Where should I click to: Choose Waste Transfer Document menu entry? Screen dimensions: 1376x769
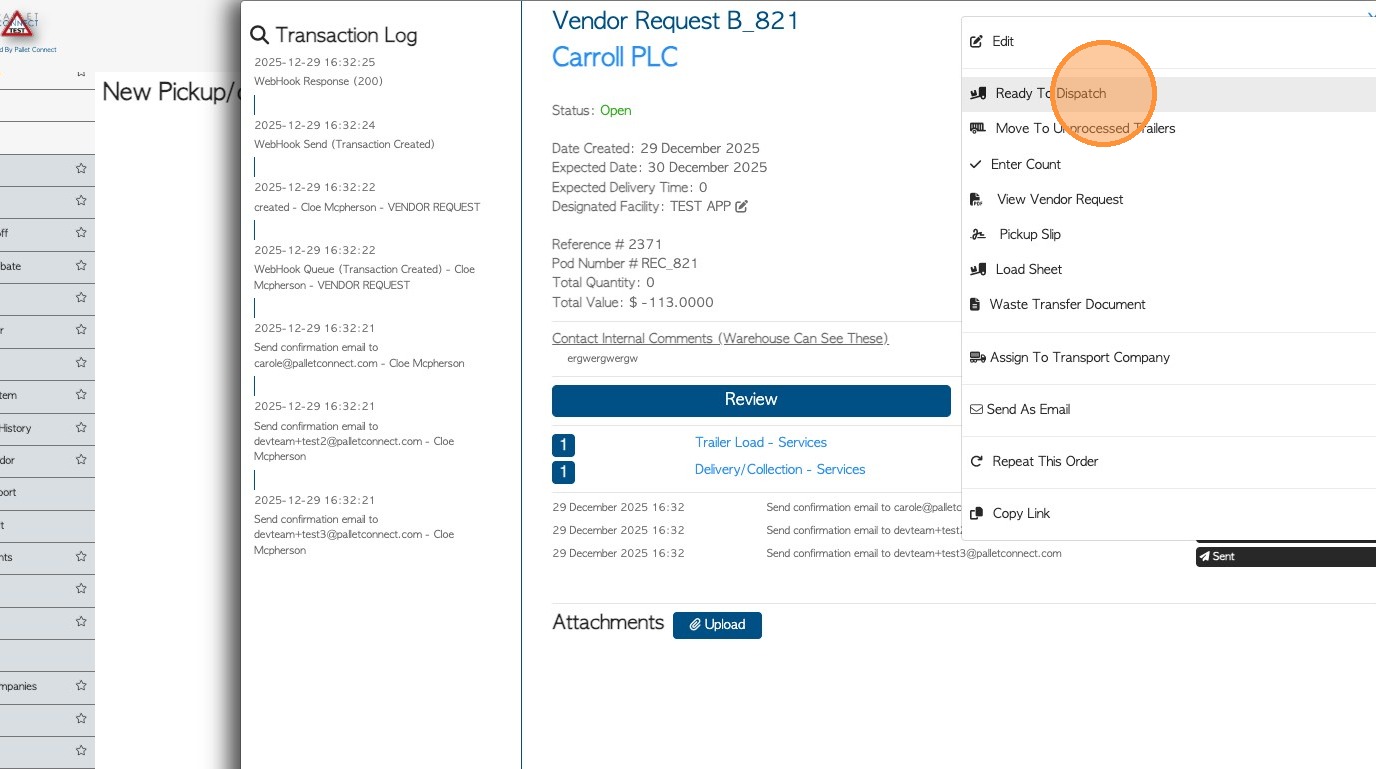[1067, 305]
